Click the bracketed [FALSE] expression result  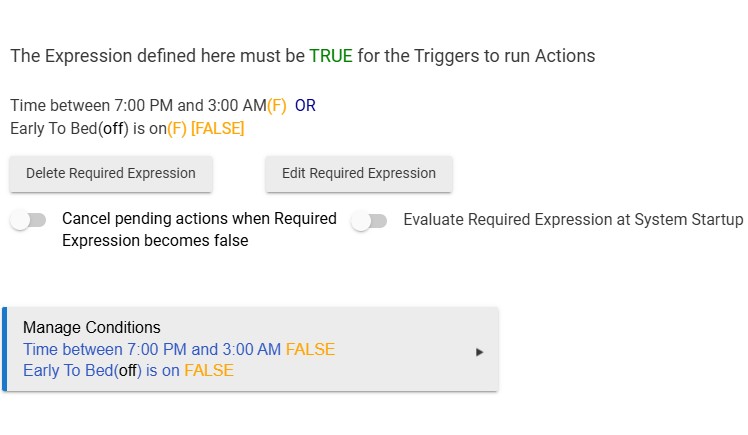[x=218, y=128]
